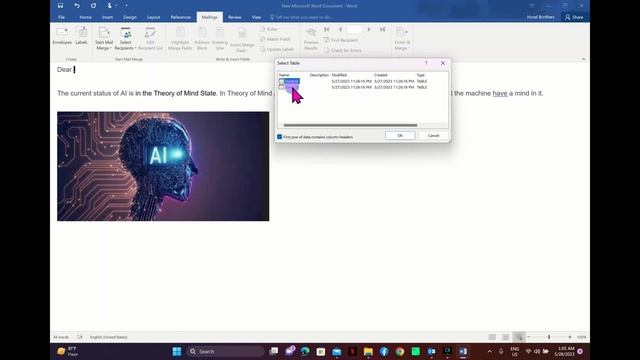This screenshot has height=360, width=640.
Task: Show hidden system tray icons
Action: pyautogui.click(x=489, y=351)
